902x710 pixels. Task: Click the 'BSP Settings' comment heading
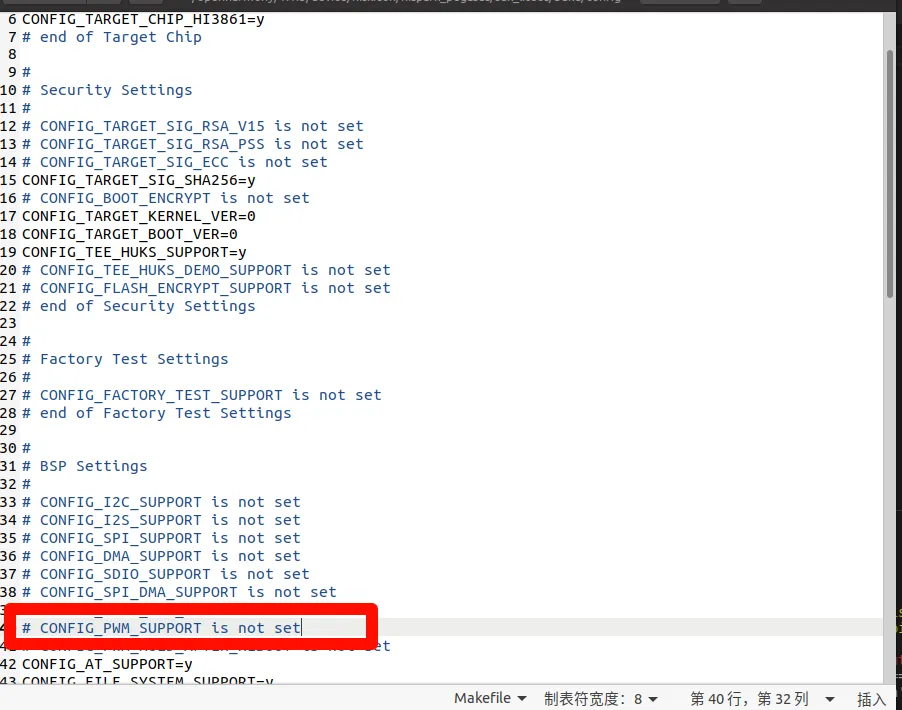click(93, 466)
